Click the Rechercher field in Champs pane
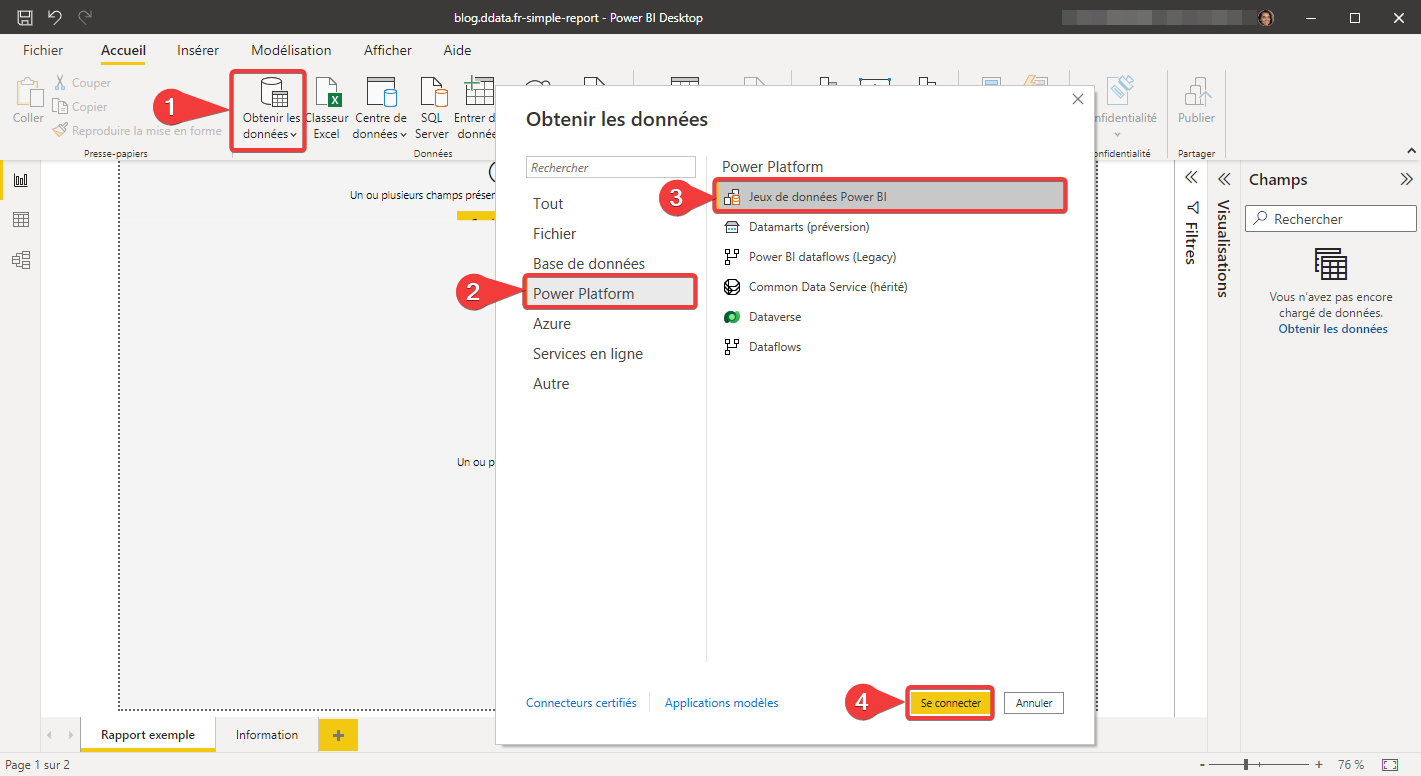Screen dimensions: 1421x776 tap(1331, 219)
